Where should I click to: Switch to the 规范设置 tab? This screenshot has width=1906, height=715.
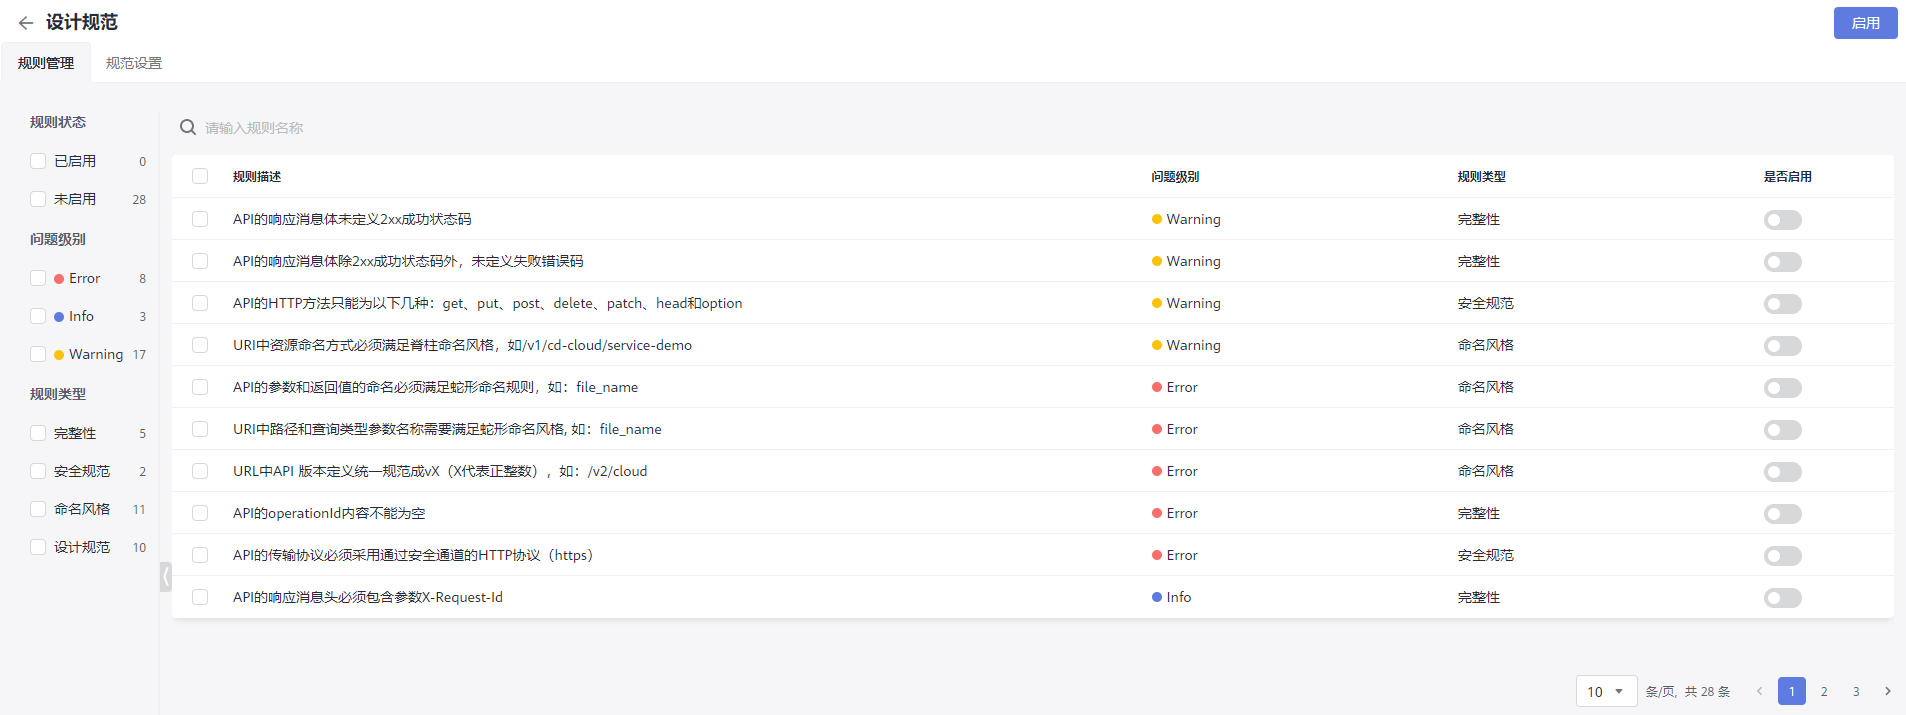pyautogui.click(x=134, y=63)
